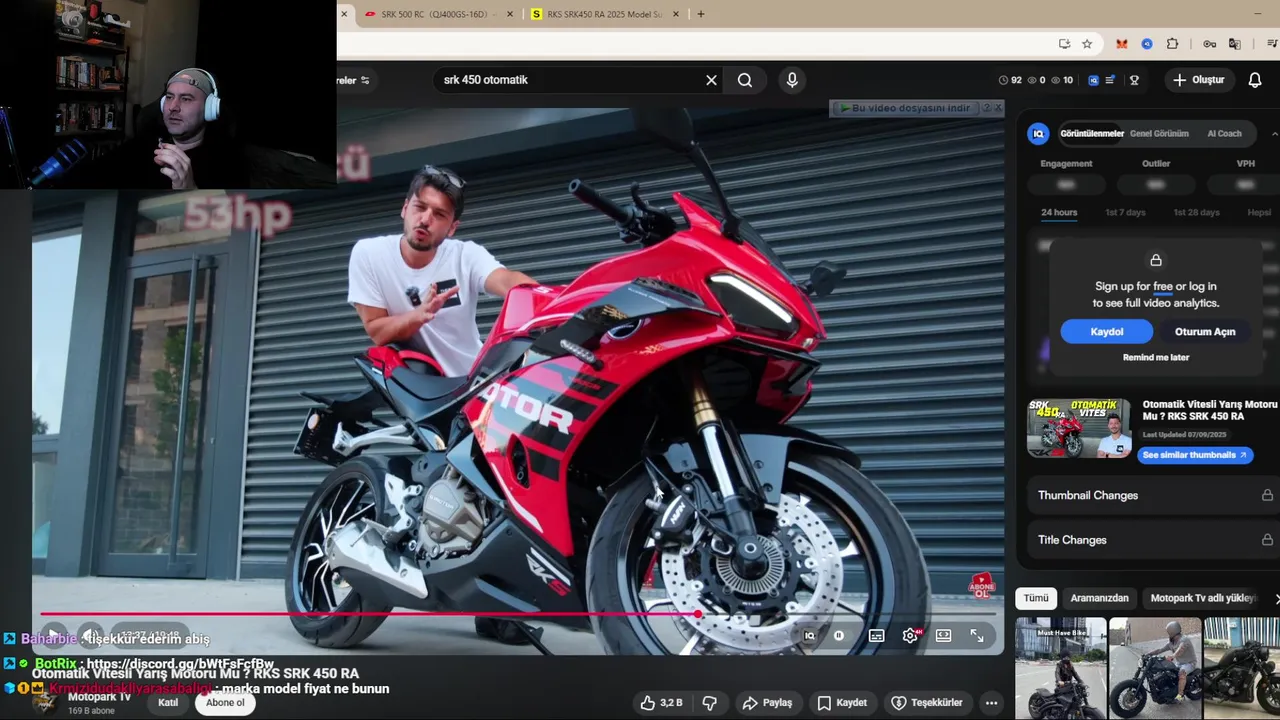Start voice search with the microphone
Screen dimensions: 1280x720
[792, 80]
